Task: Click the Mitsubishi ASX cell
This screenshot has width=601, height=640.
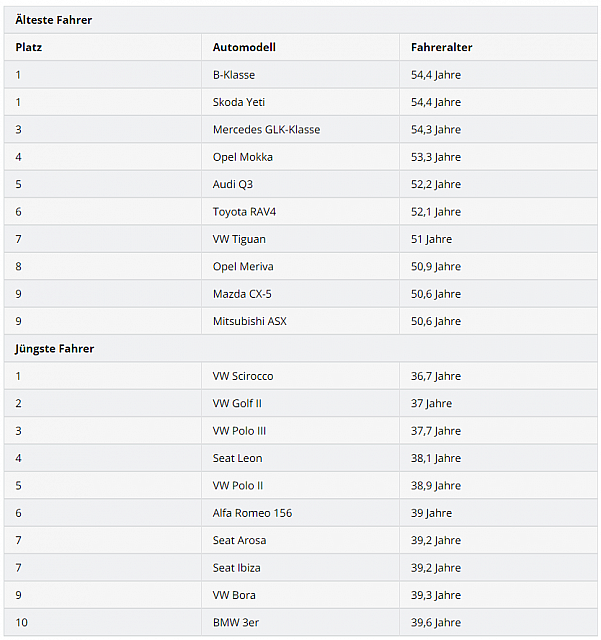Action: click(x=250, y=322)
